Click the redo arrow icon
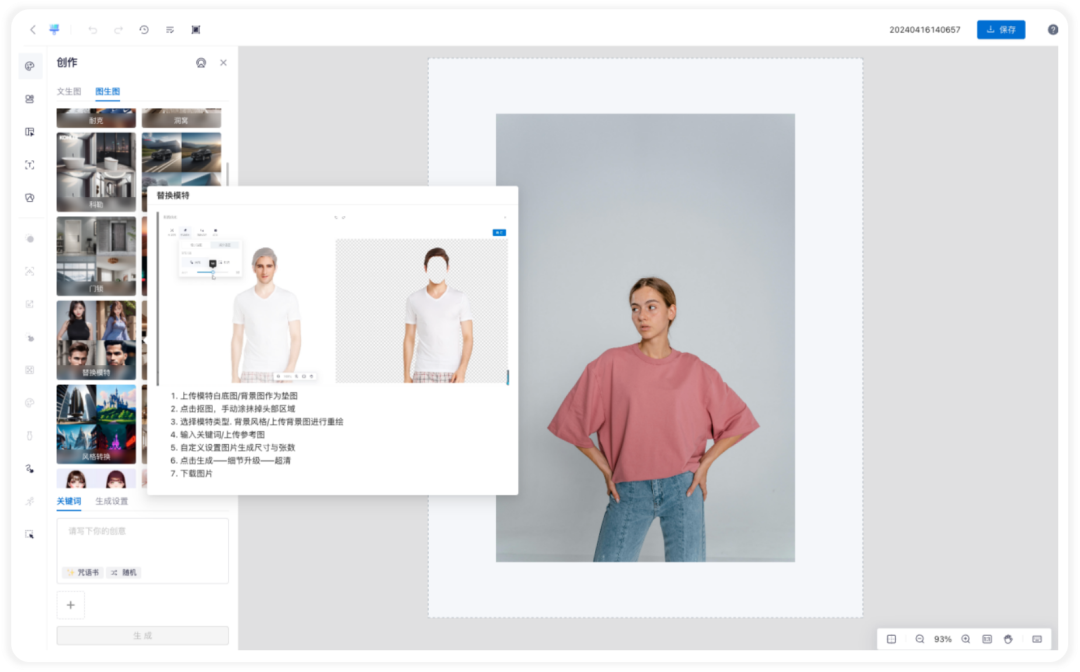This screenshot has height=672, width=1080. pos(119,30)
